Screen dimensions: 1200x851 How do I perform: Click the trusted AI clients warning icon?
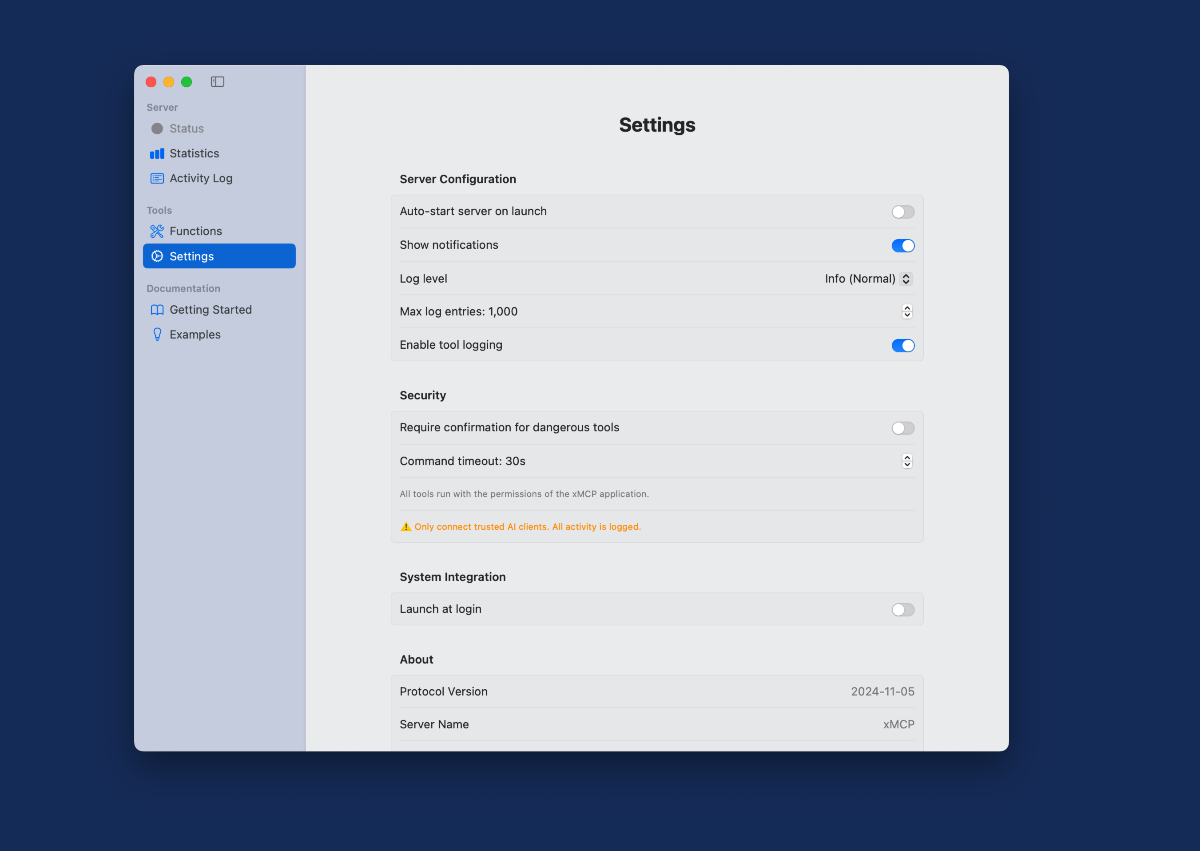[406, 527]
